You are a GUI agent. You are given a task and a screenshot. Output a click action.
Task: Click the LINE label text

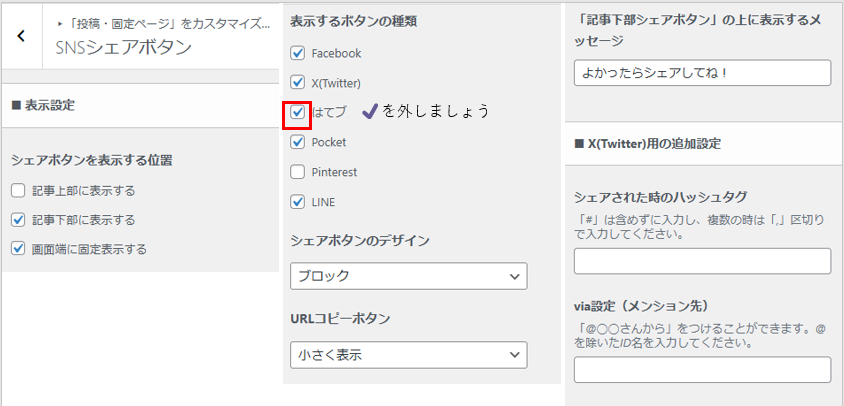tap(323, 202)
